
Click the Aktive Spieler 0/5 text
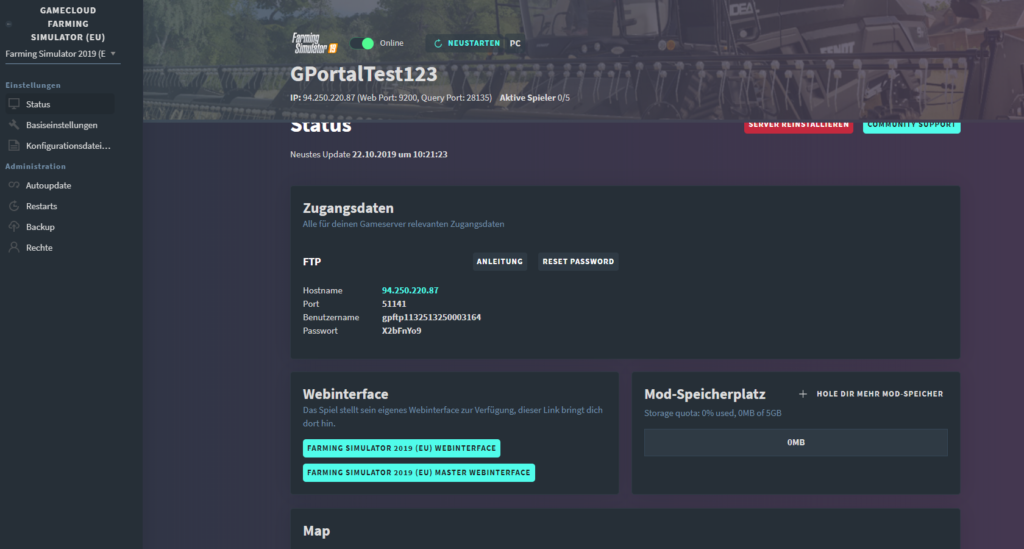(x=535, y=98)
